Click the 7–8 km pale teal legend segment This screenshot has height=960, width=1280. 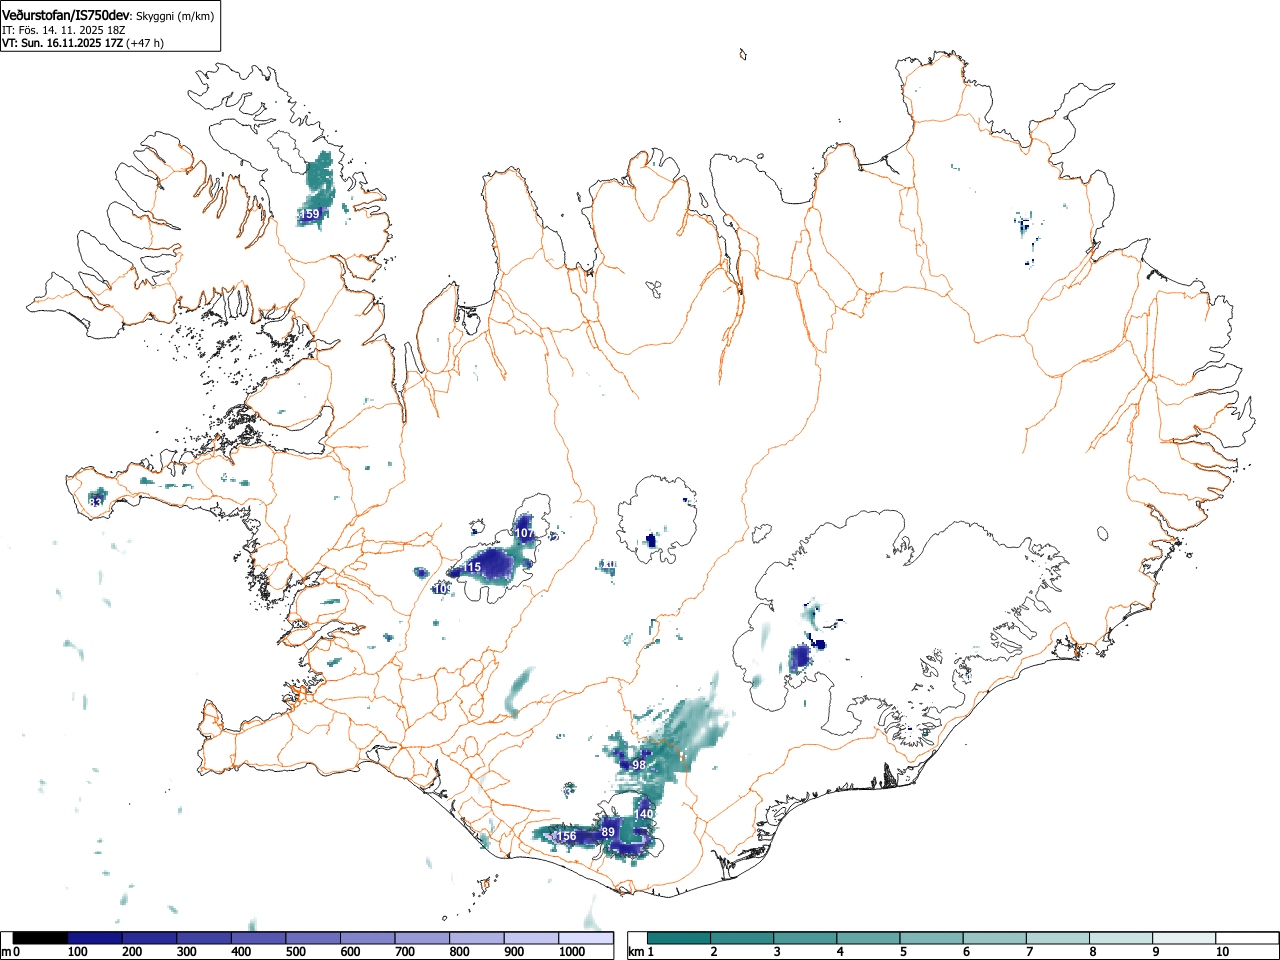(x=1058, y=938)
